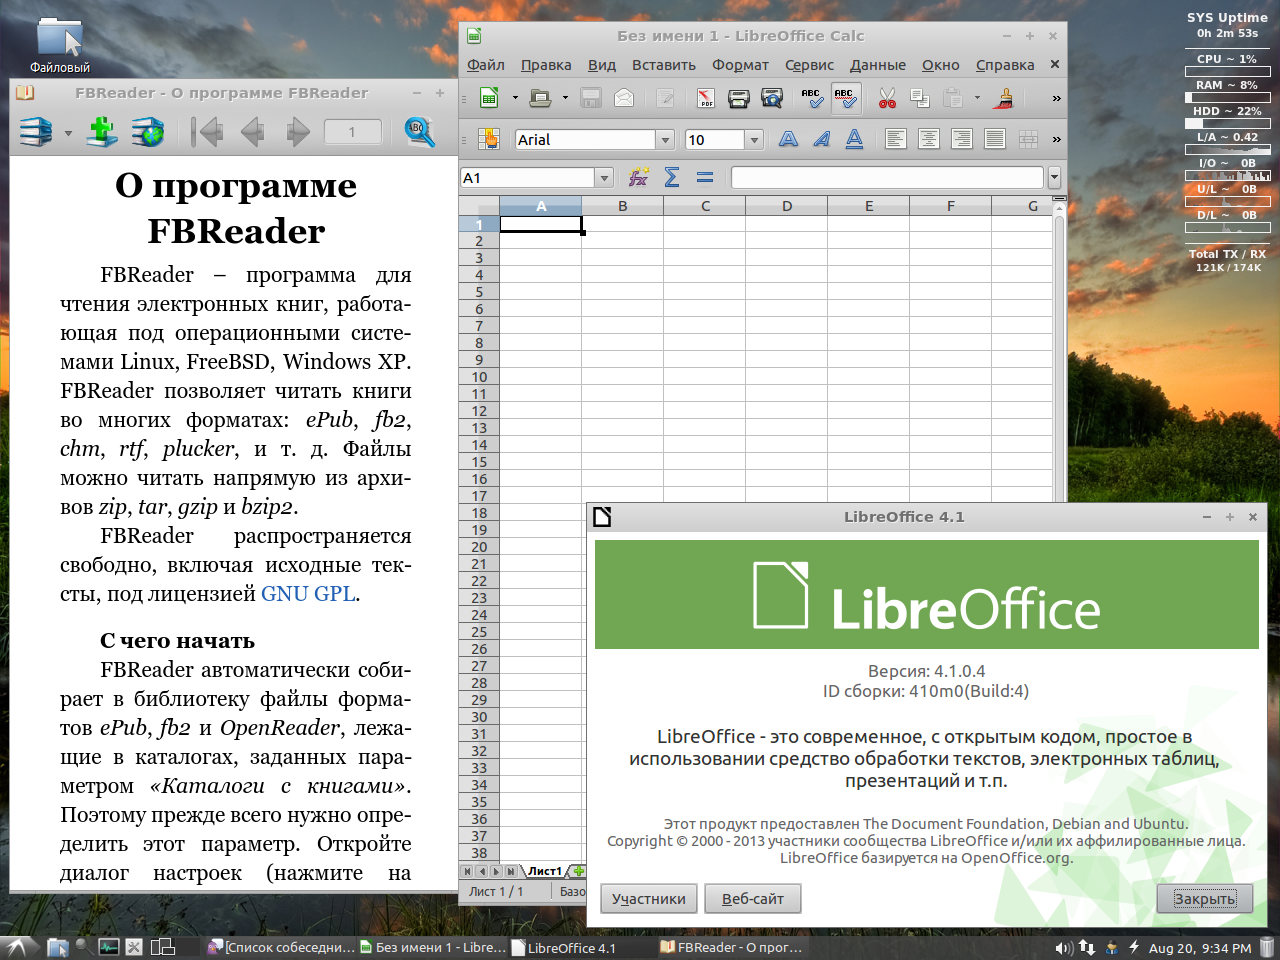Screen dimensions: 1280x960
Task: Click the Веб-сайт button
Action: [x=753, y=898]
